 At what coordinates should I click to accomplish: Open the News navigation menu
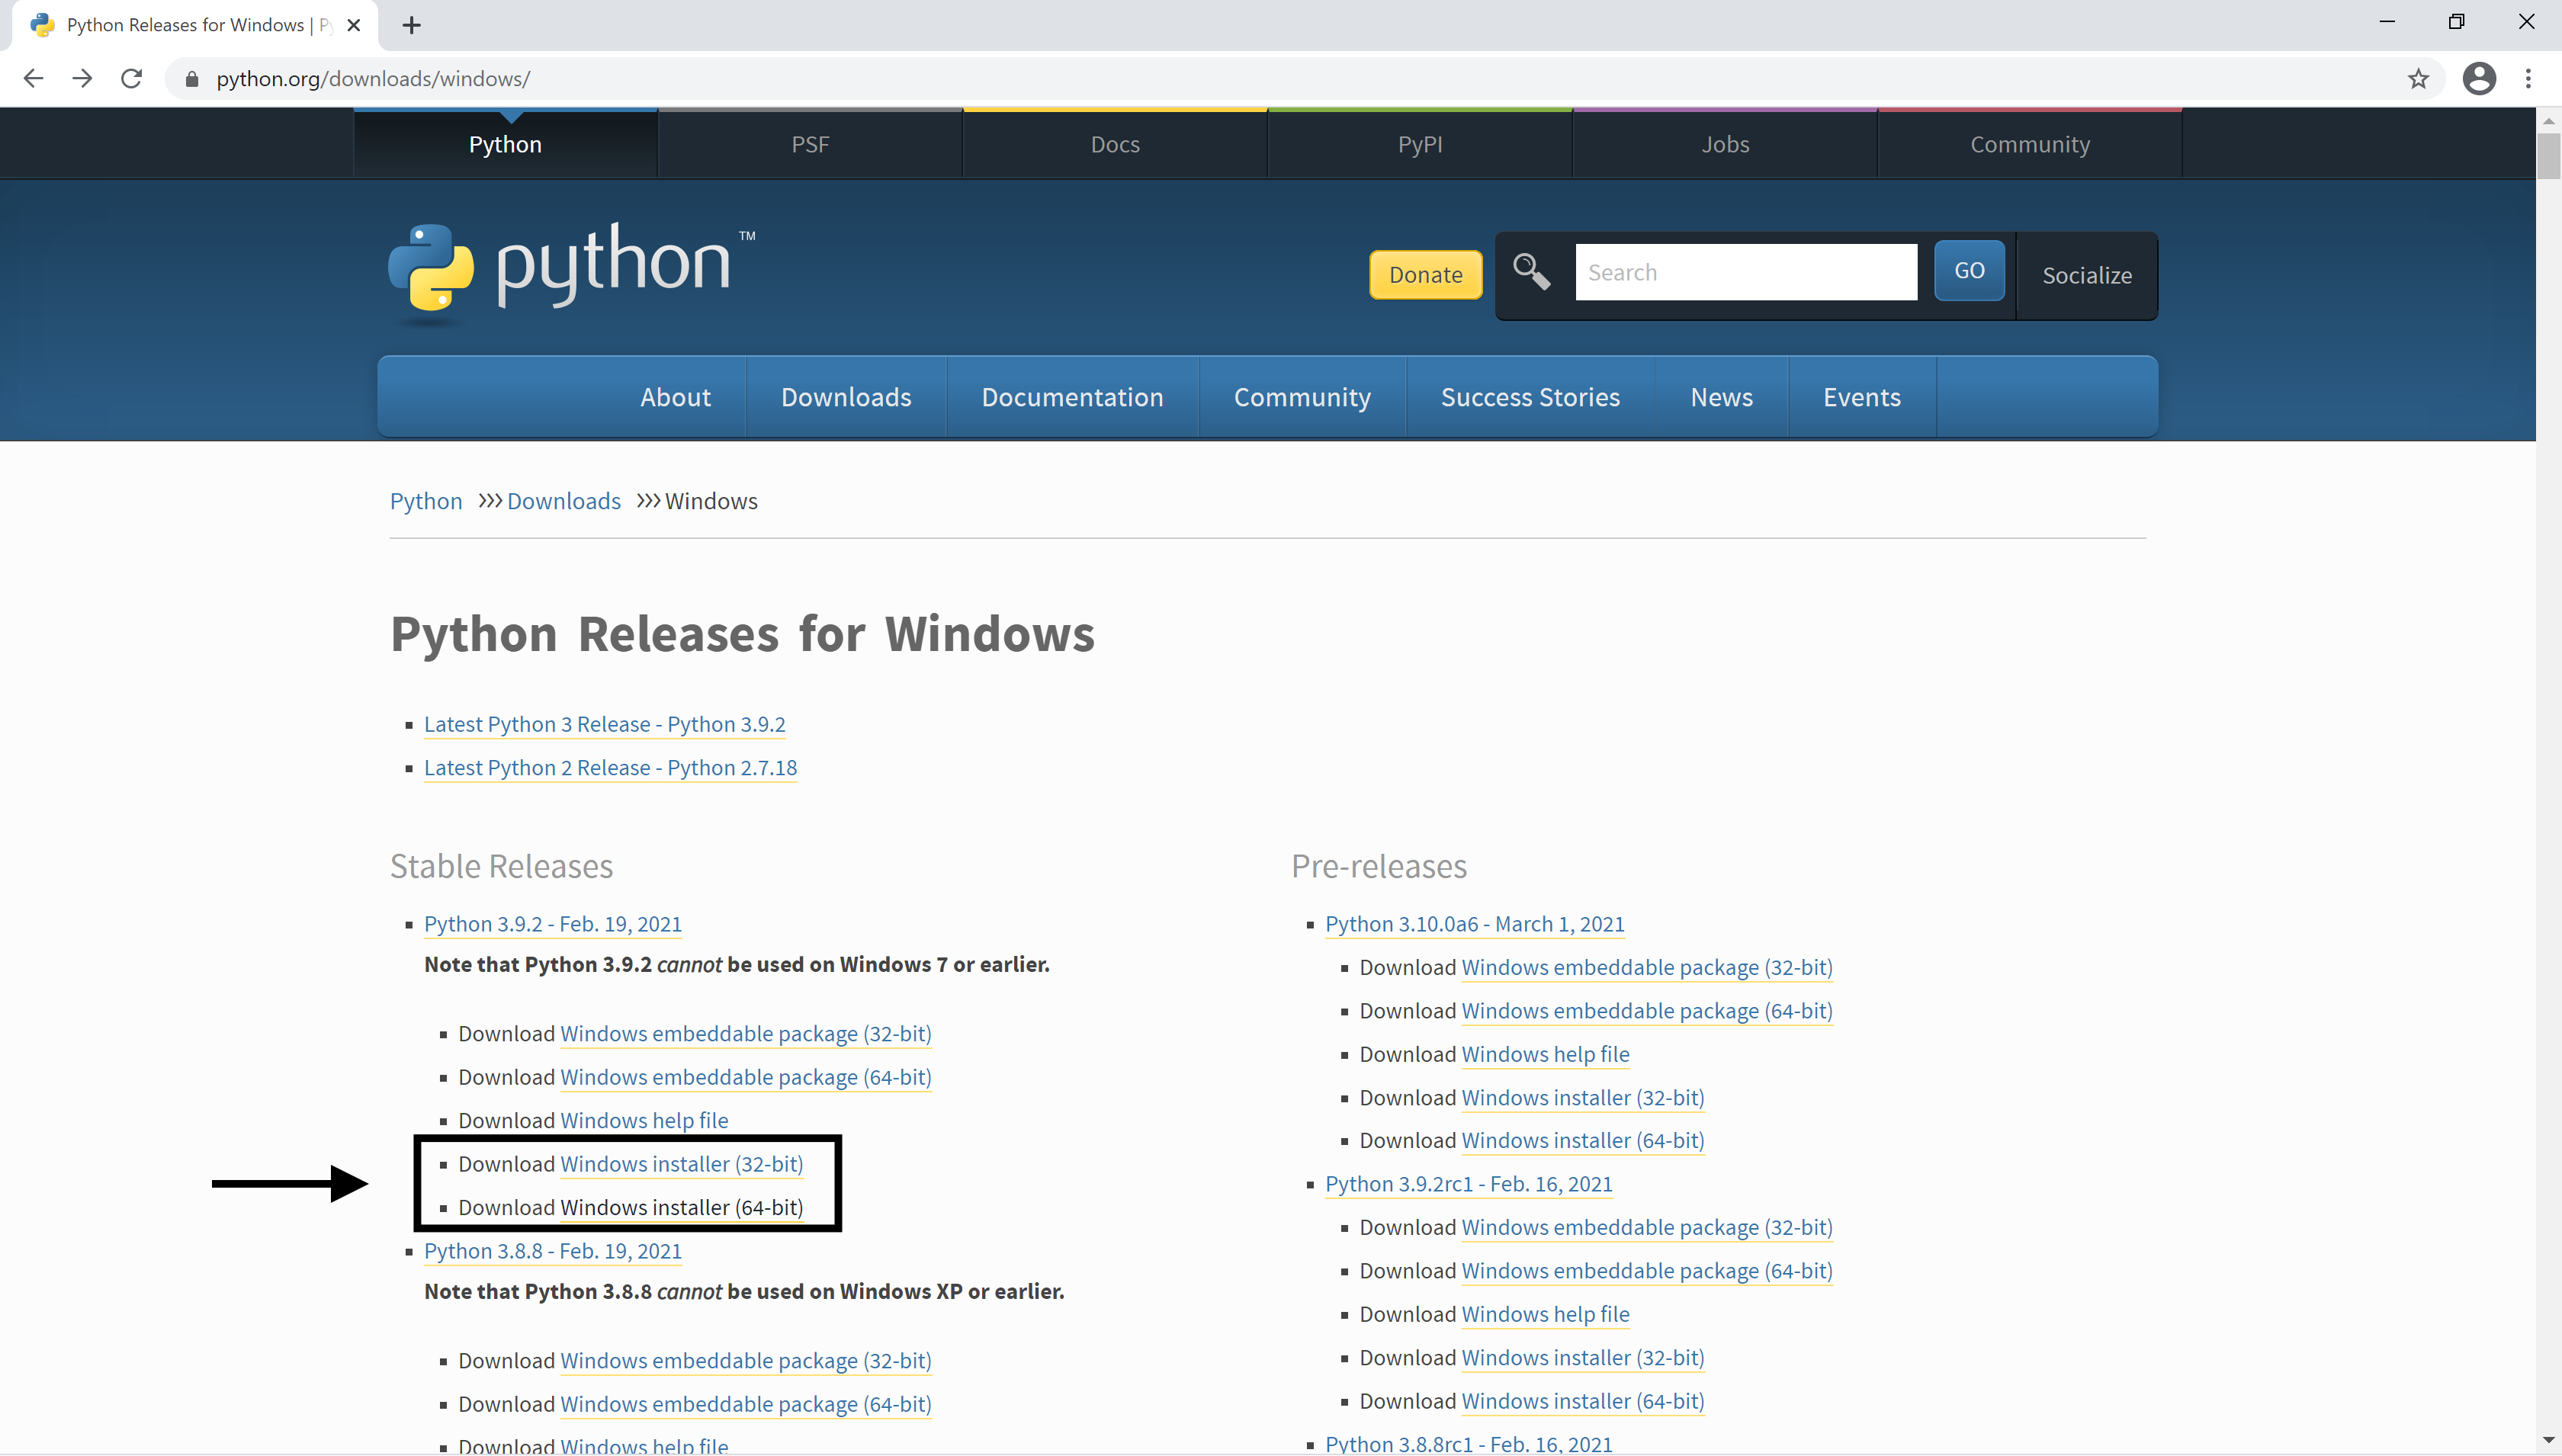pyautogui.click(x=1721, y=397)
